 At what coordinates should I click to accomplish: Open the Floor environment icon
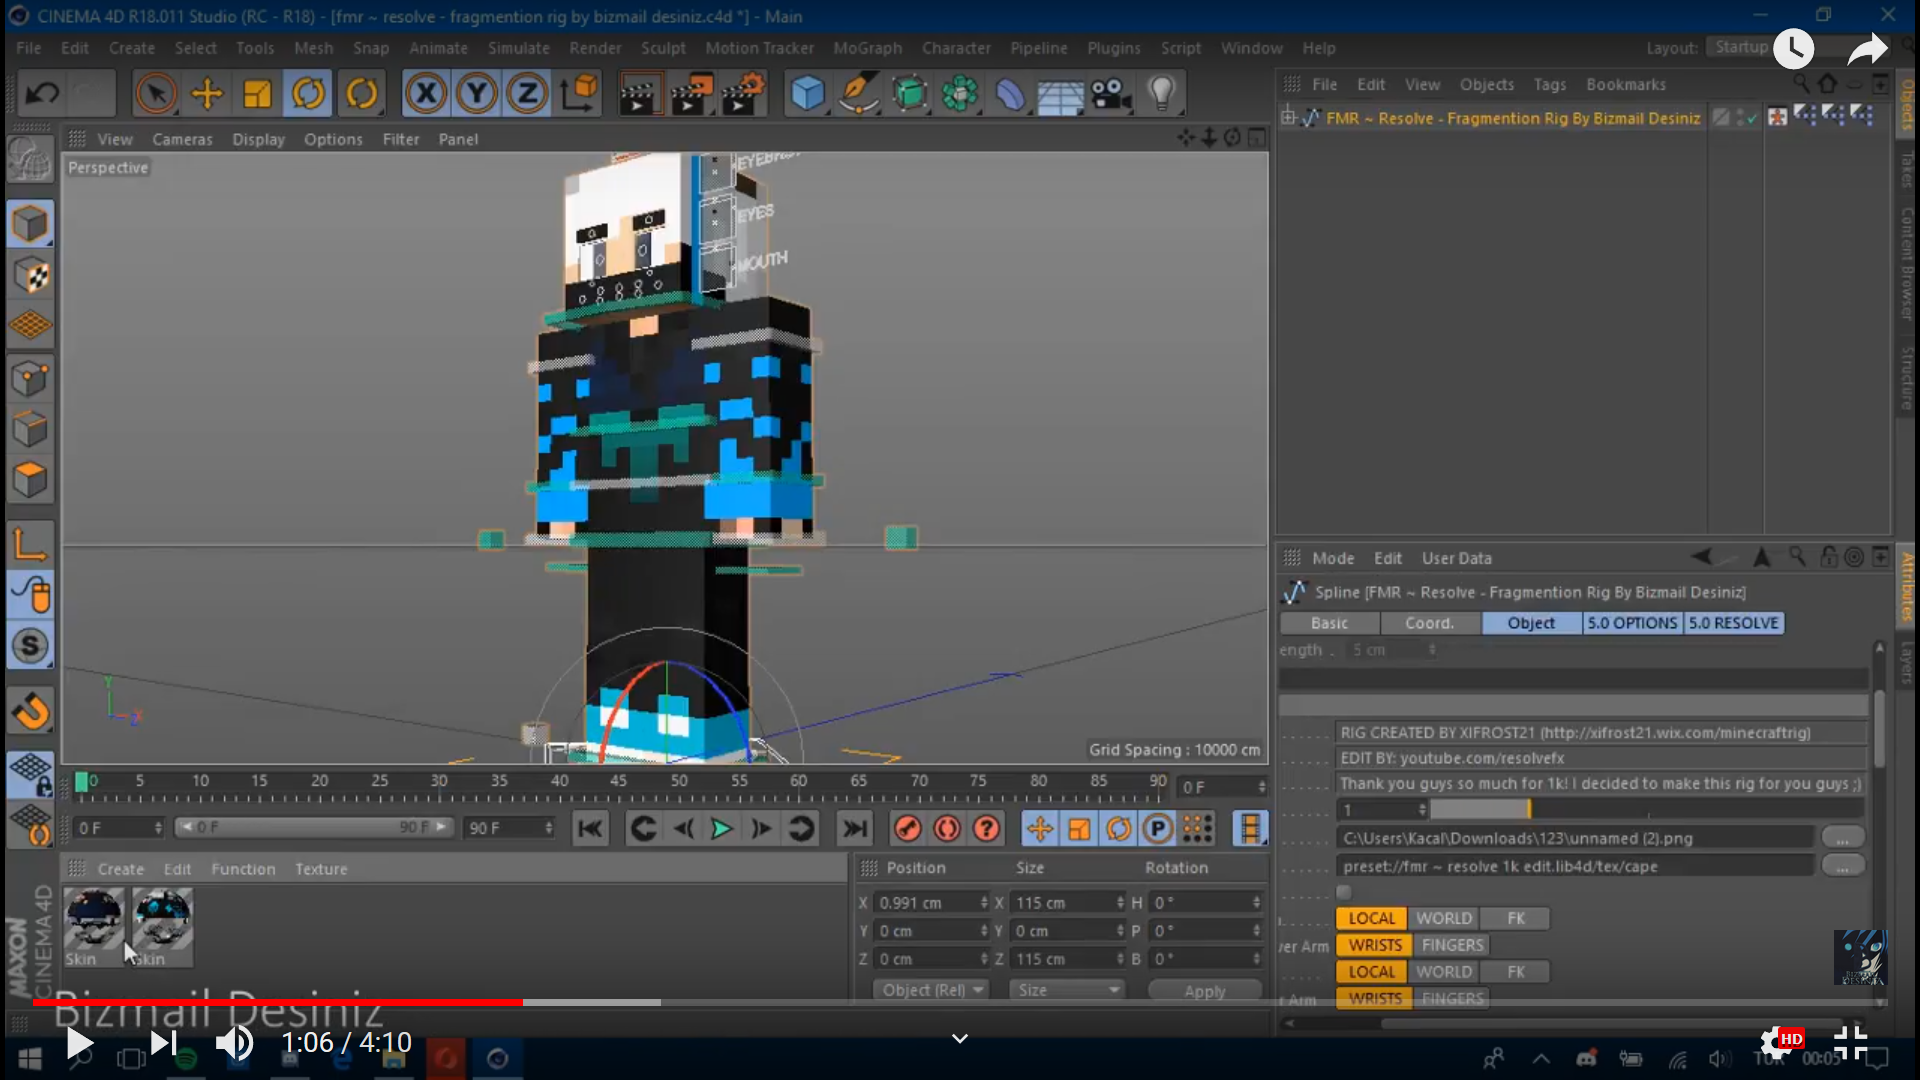pyautogui.click(x=1059, y=94)
